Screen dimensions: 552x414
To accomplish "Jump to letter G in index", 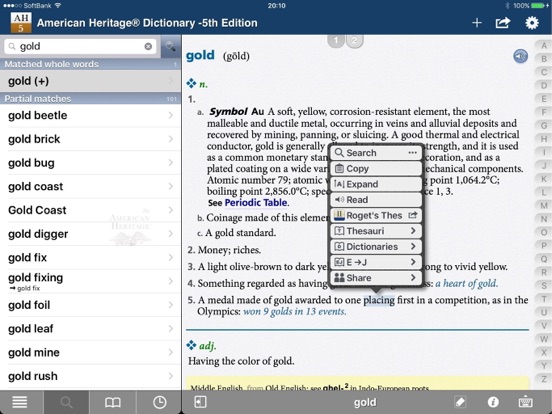I will pyautogui.click(x=544, y=125).
